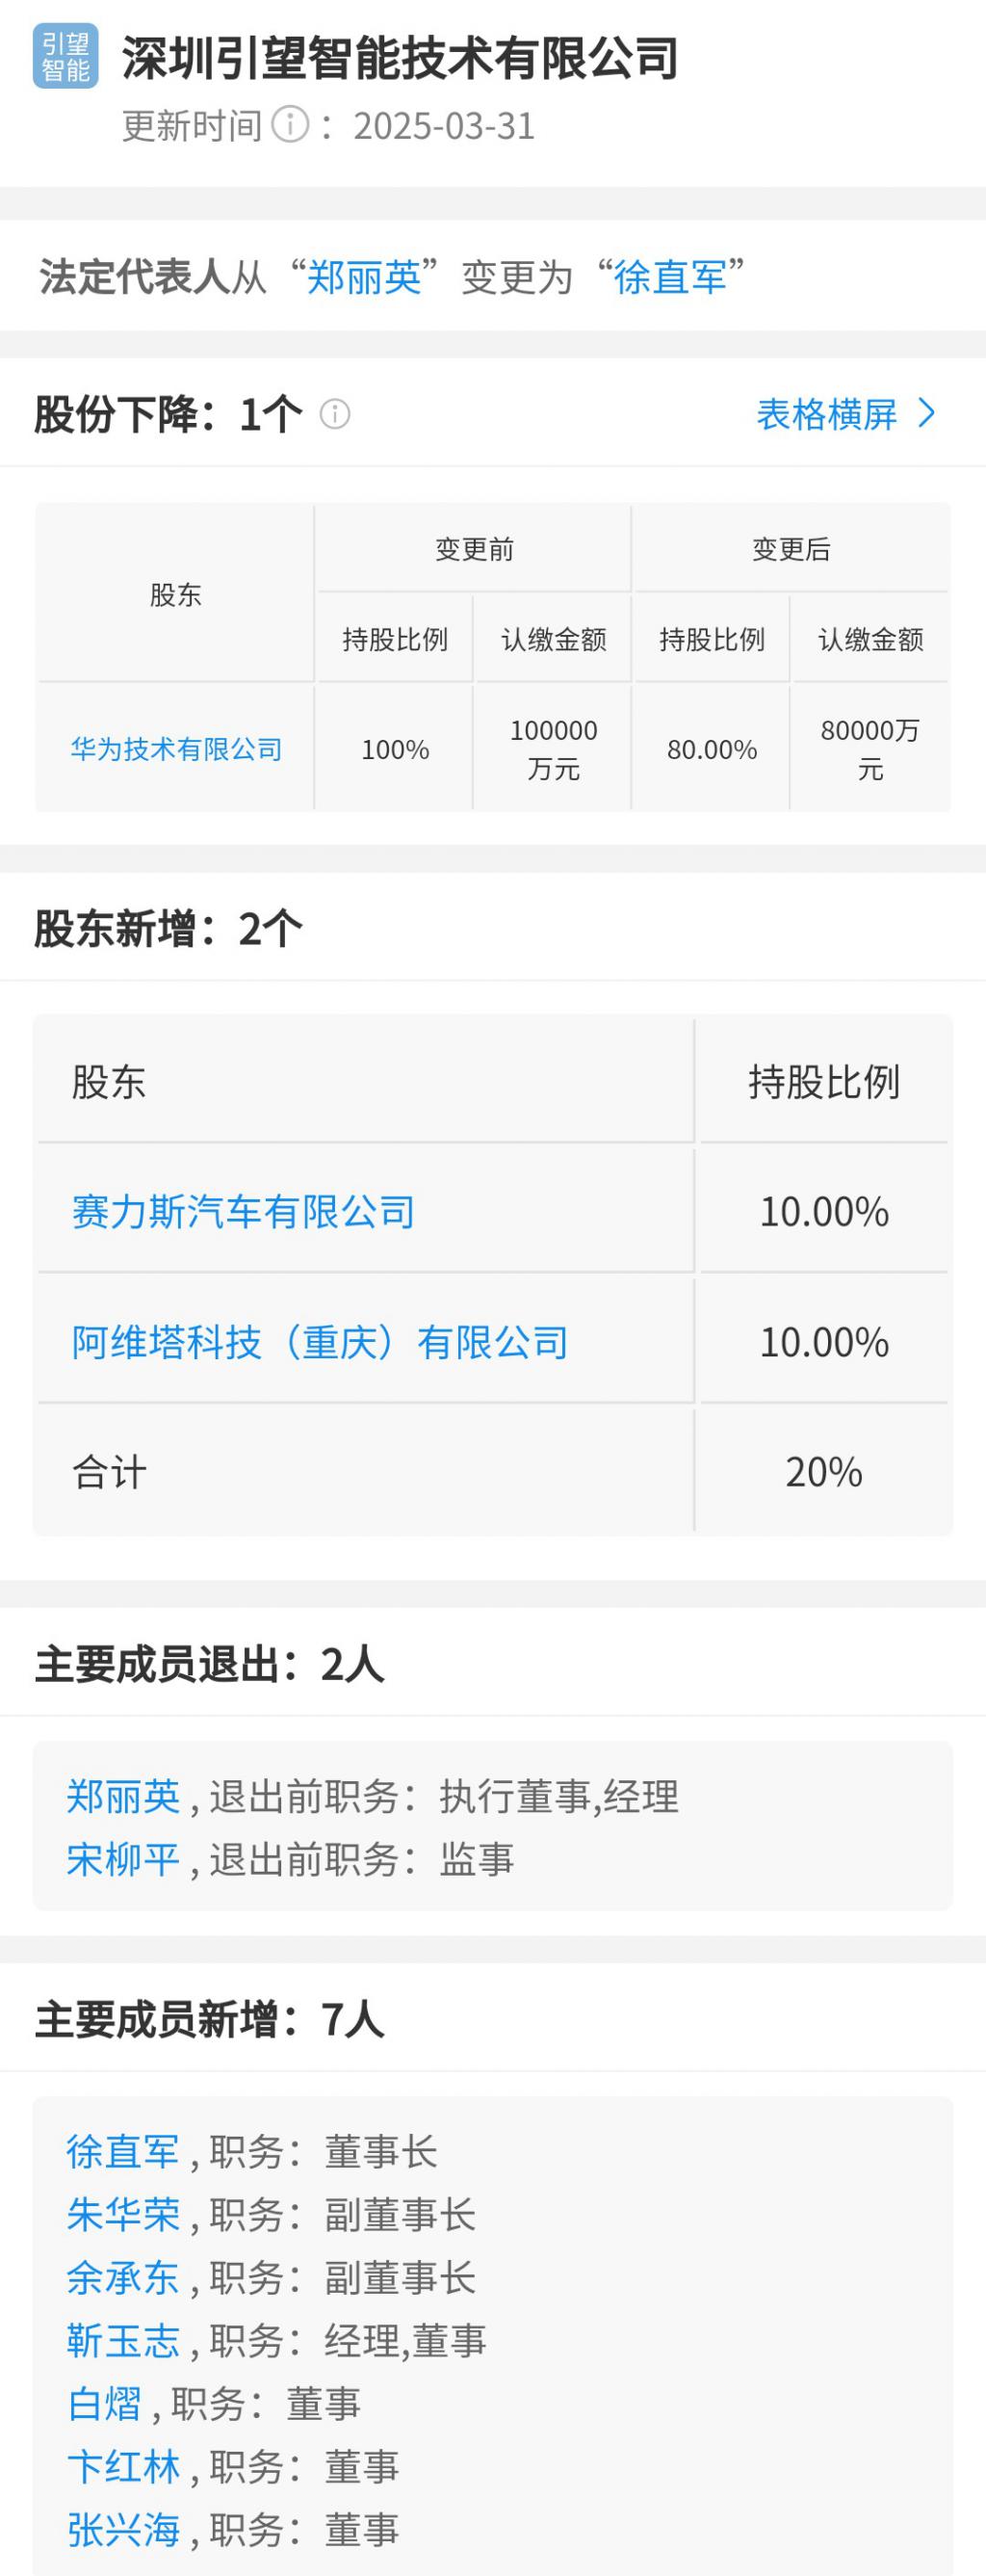Open chairman 徐直军 in new members list
The height and width of the screenshot is (2576, 986).
[124, 2152]
